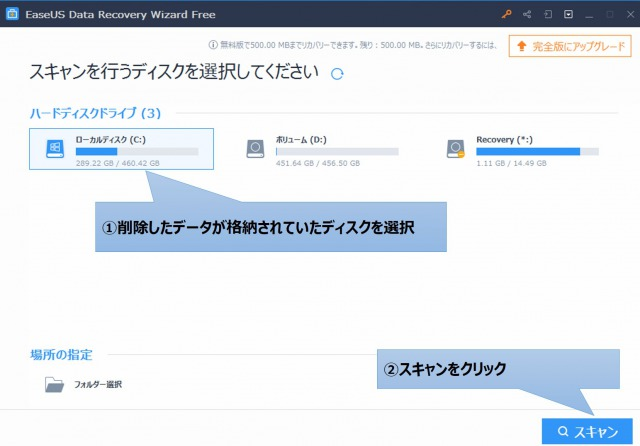Click the D: drive usage bar
The width and height of the screenshot is (640, 446).
pos(337,151)
